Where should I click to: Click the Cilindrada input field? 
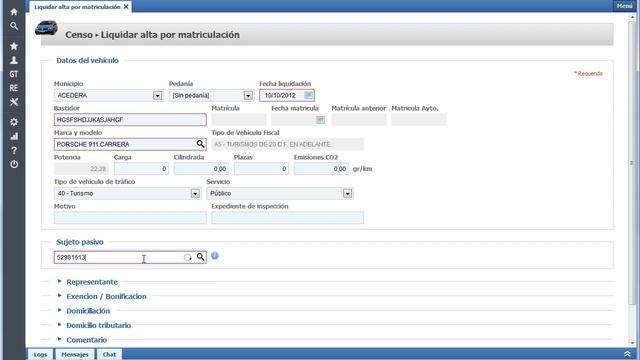coord(201,169)
